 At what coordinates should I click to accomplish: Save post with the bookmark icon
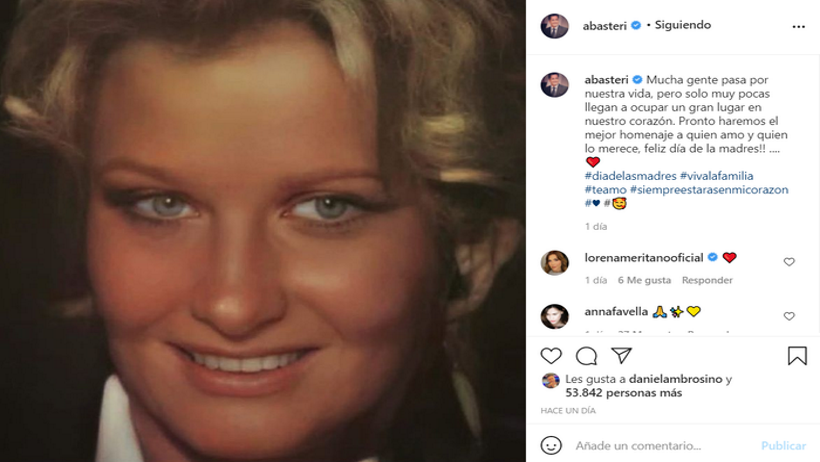[x=797, y=356]
